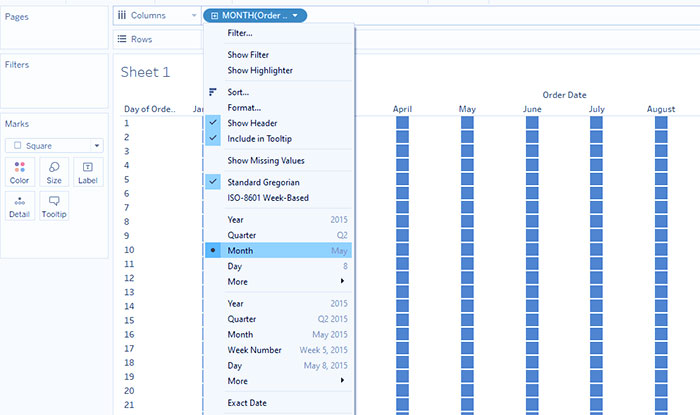Select Standard Gregorian calendar option
The image size is (700, 415).
point(279,182)
